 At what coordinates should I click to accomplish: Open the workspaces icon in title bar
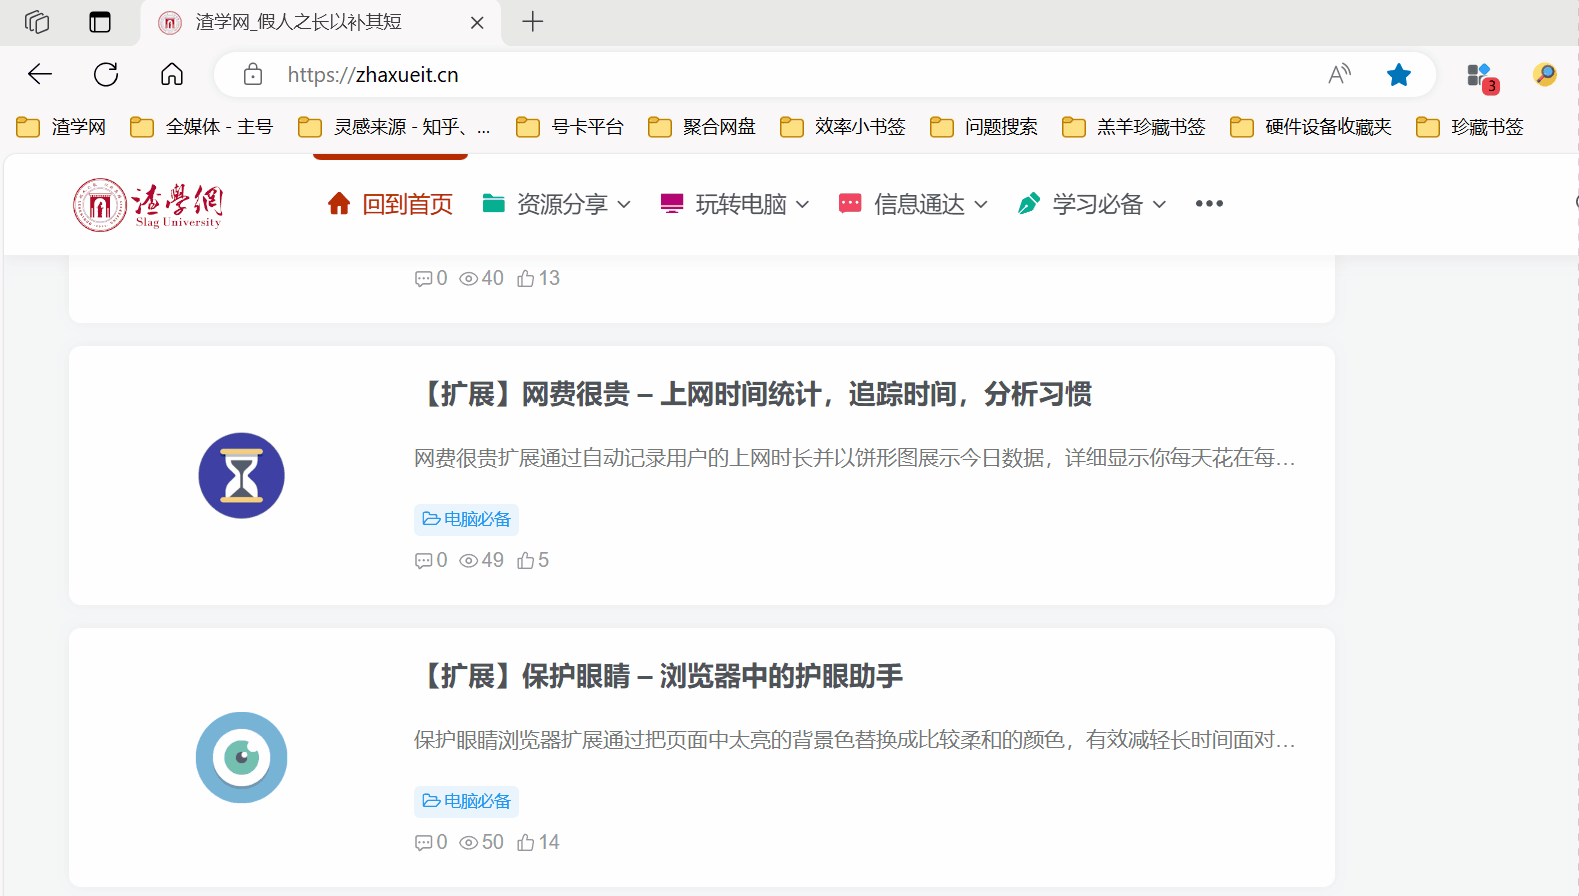pyautogui.click(x=37, y=22)
